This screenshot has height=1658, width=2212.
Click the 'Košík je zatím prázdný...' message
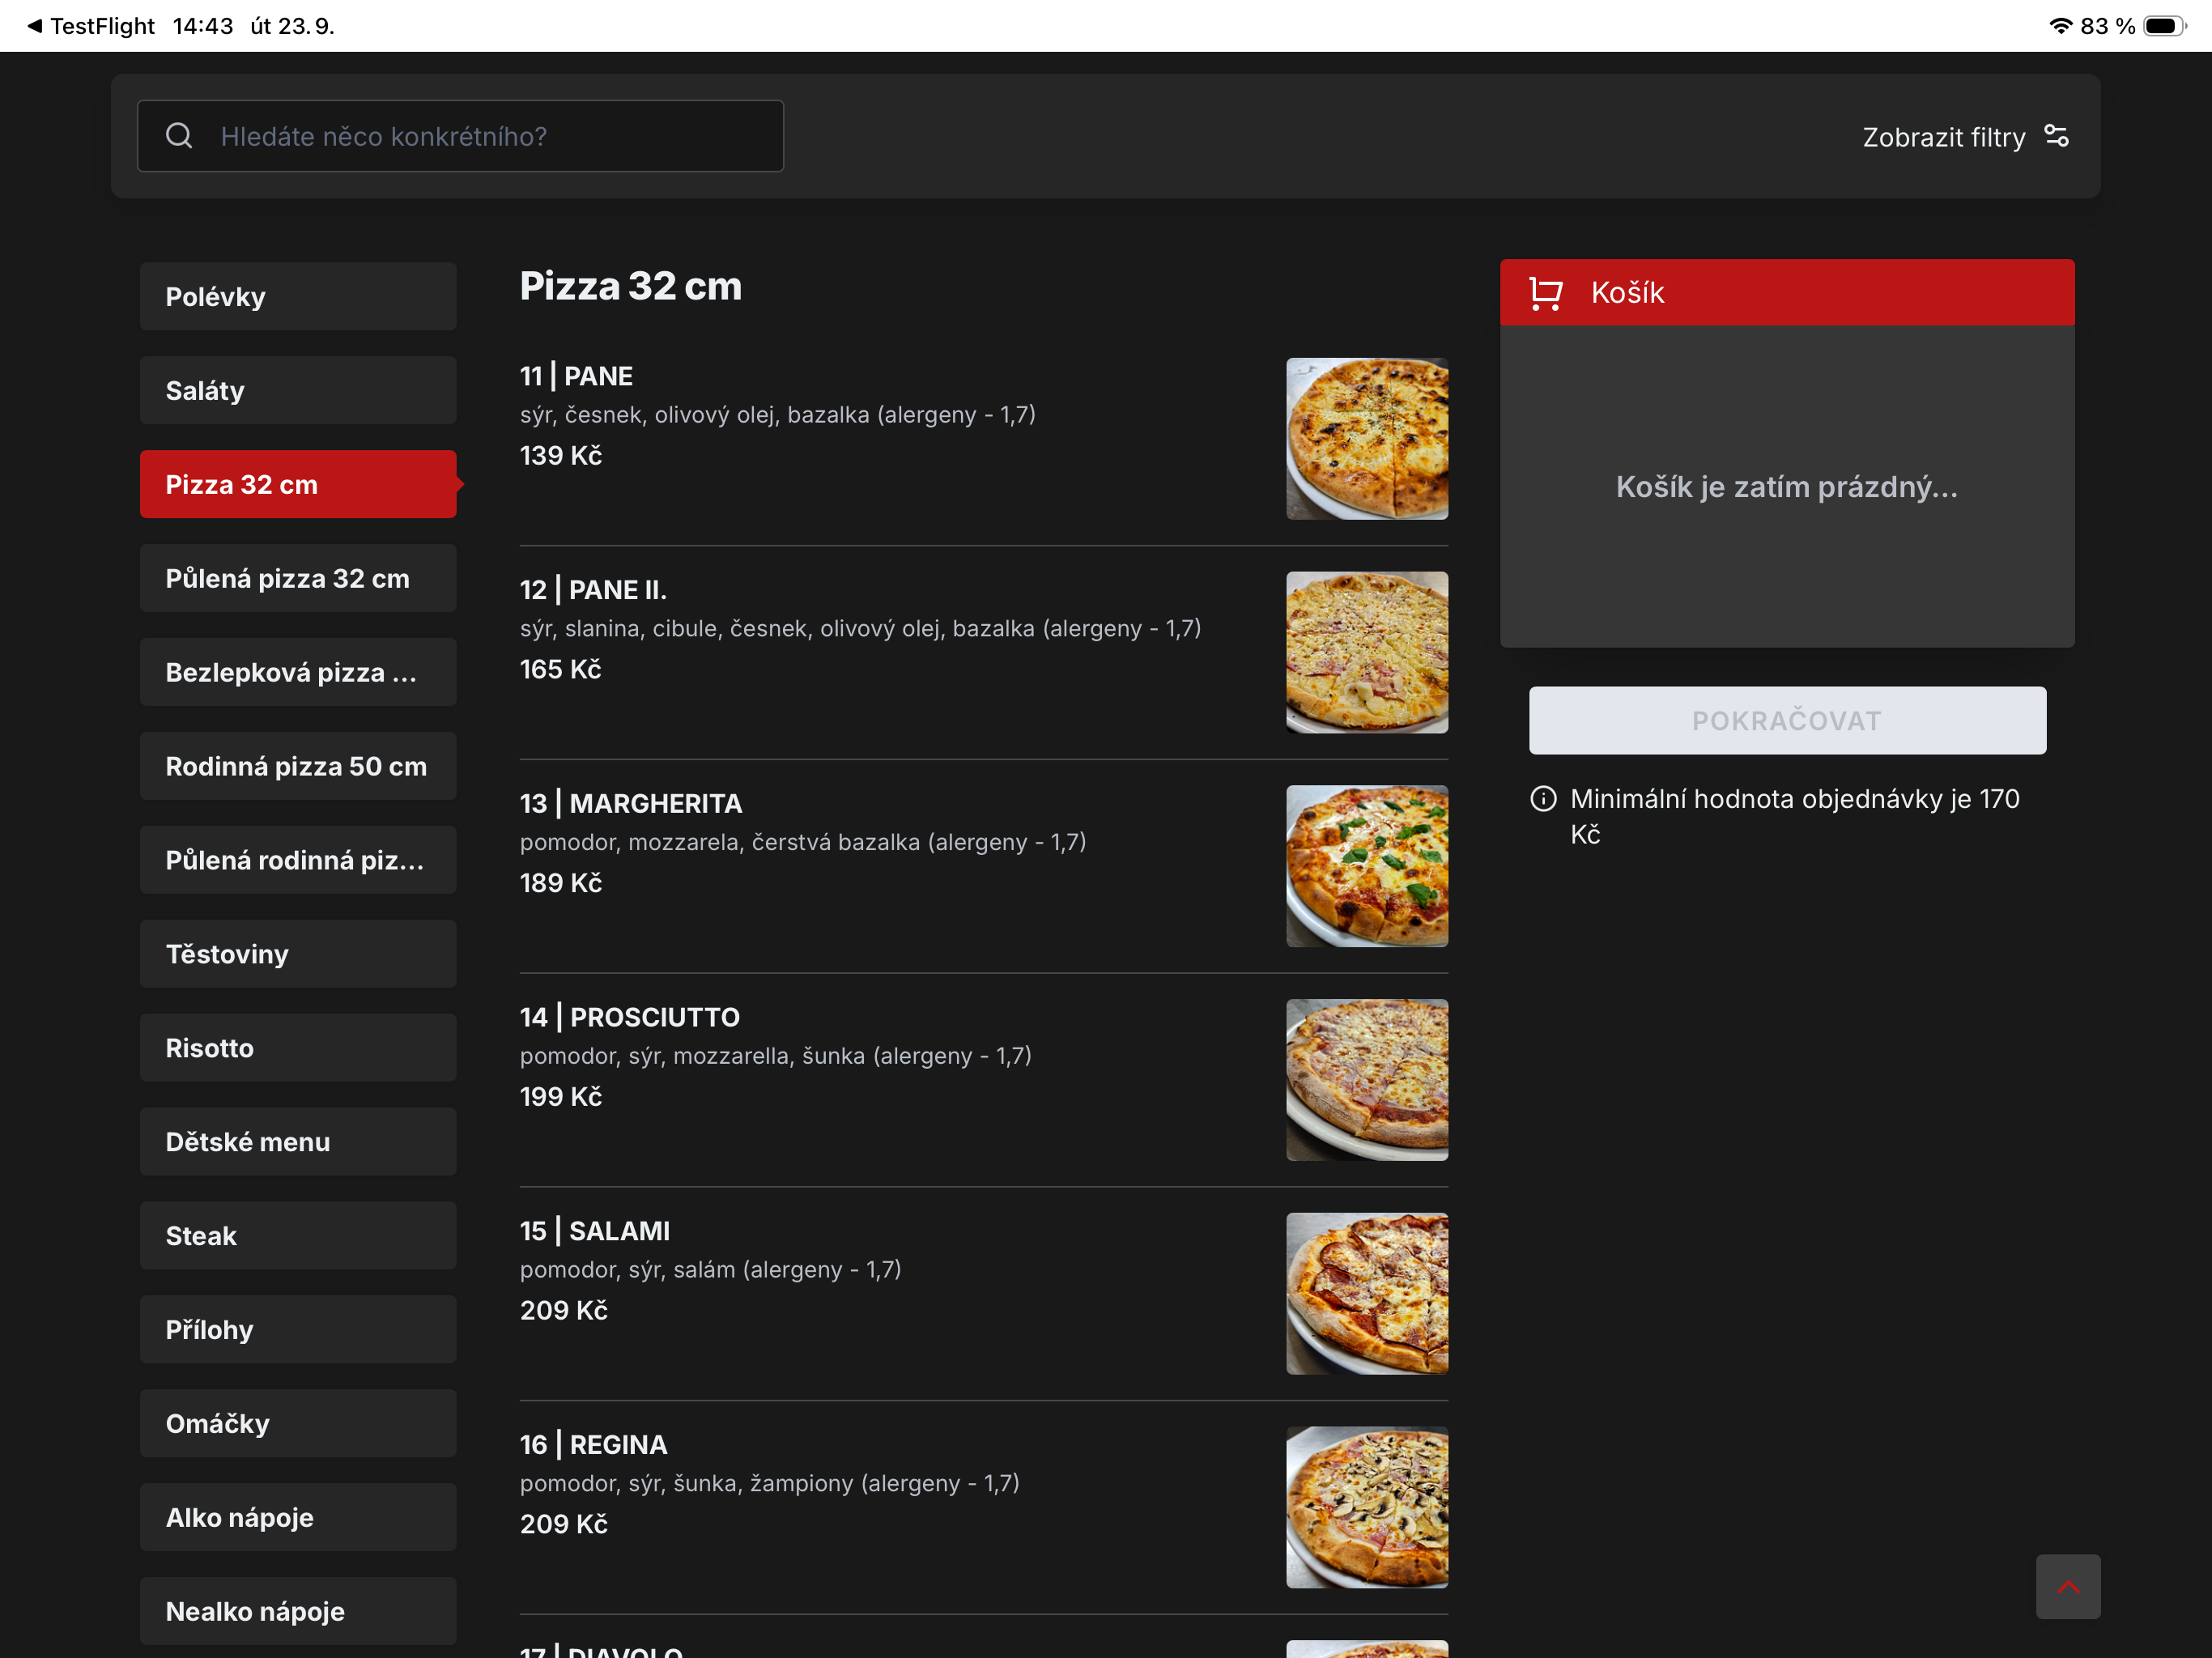(1787, 488)
